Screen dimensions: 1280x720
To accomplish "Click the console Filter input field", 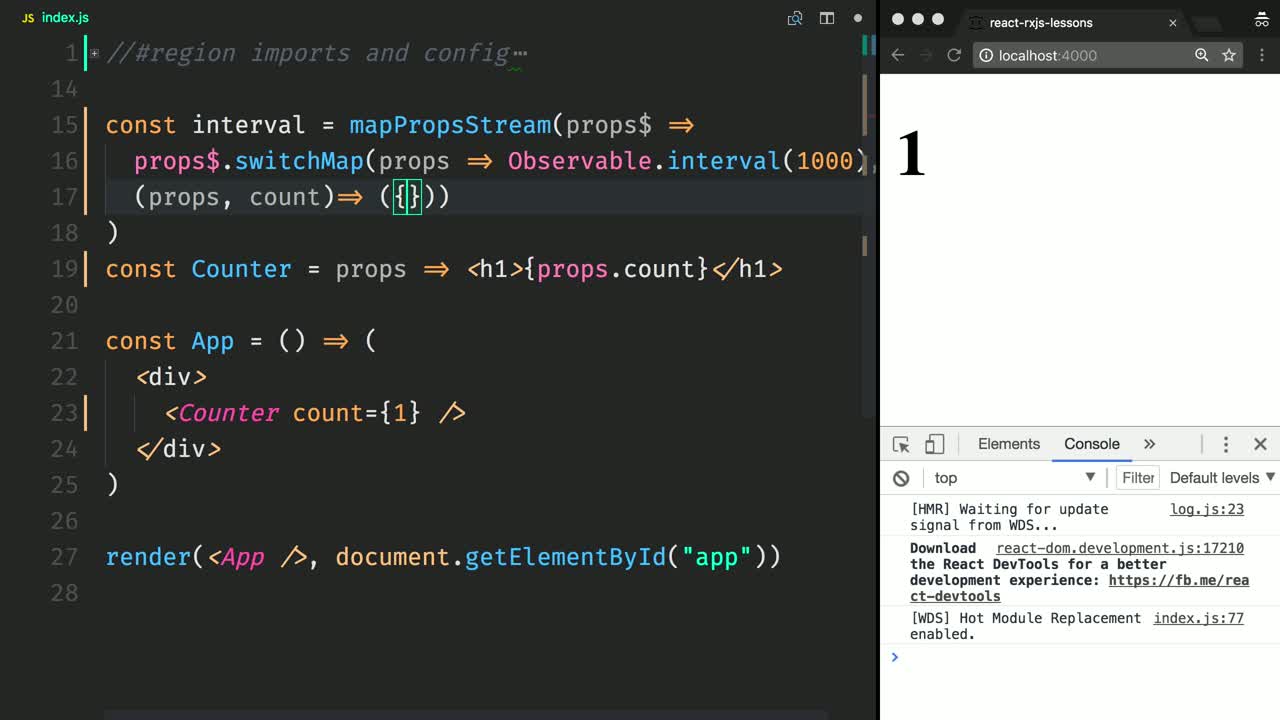I will [1138, 478].
